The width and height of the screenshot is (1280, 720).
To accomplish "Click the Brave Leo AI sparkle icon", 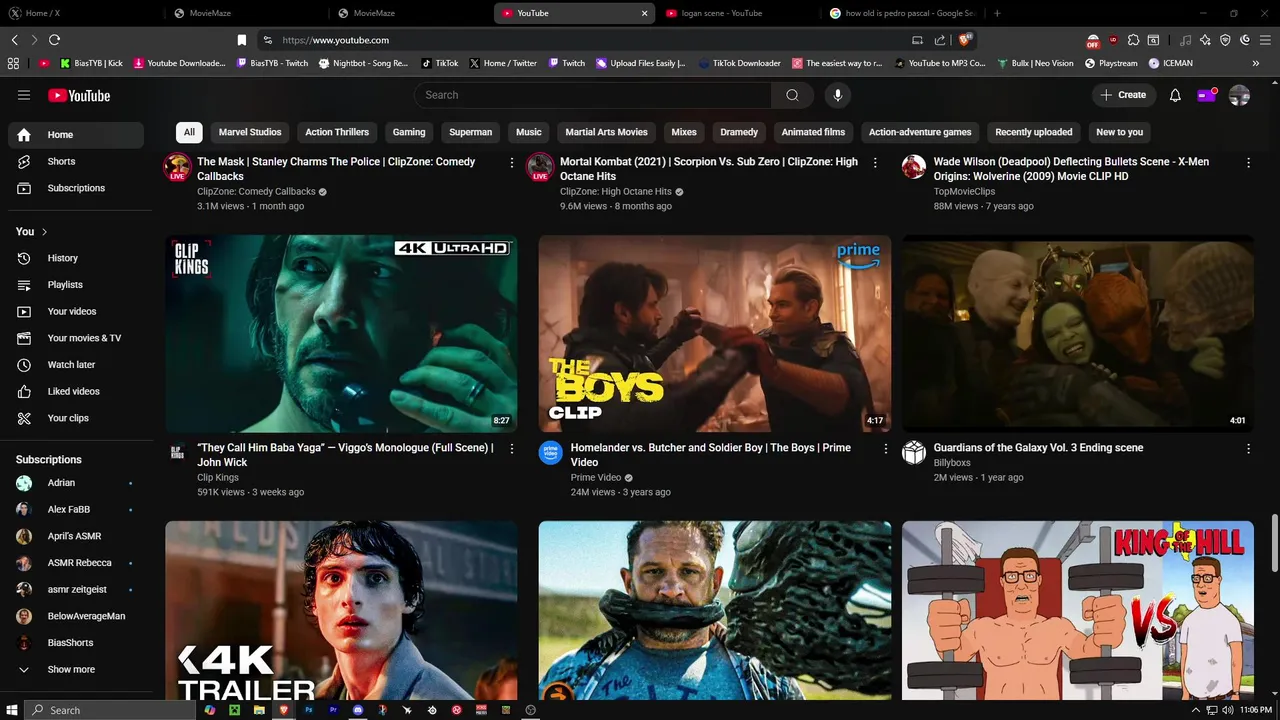I will (1205, 40).
